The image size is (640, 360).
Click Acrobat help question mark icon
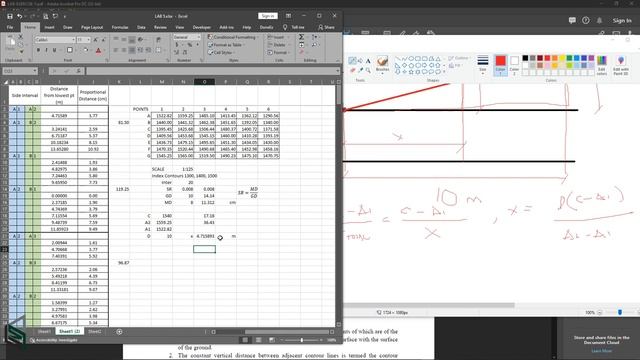[586, 20]
